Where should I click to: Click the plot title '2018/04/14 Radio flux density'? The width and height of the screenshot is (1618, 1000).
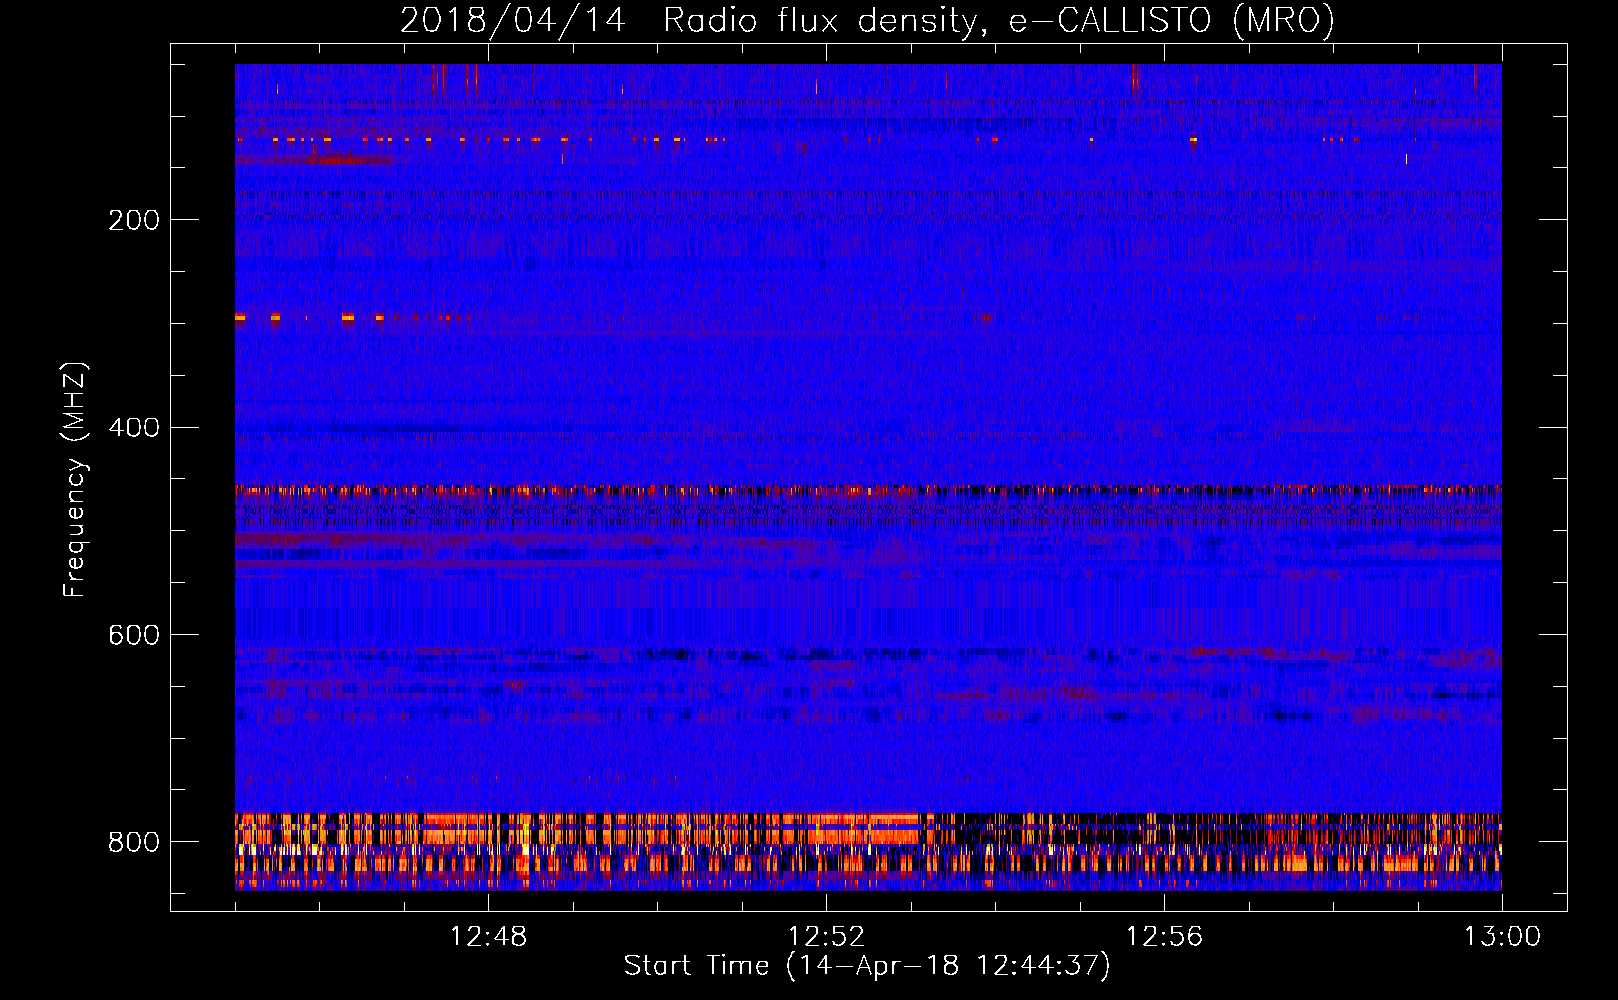tap(867, 21)
